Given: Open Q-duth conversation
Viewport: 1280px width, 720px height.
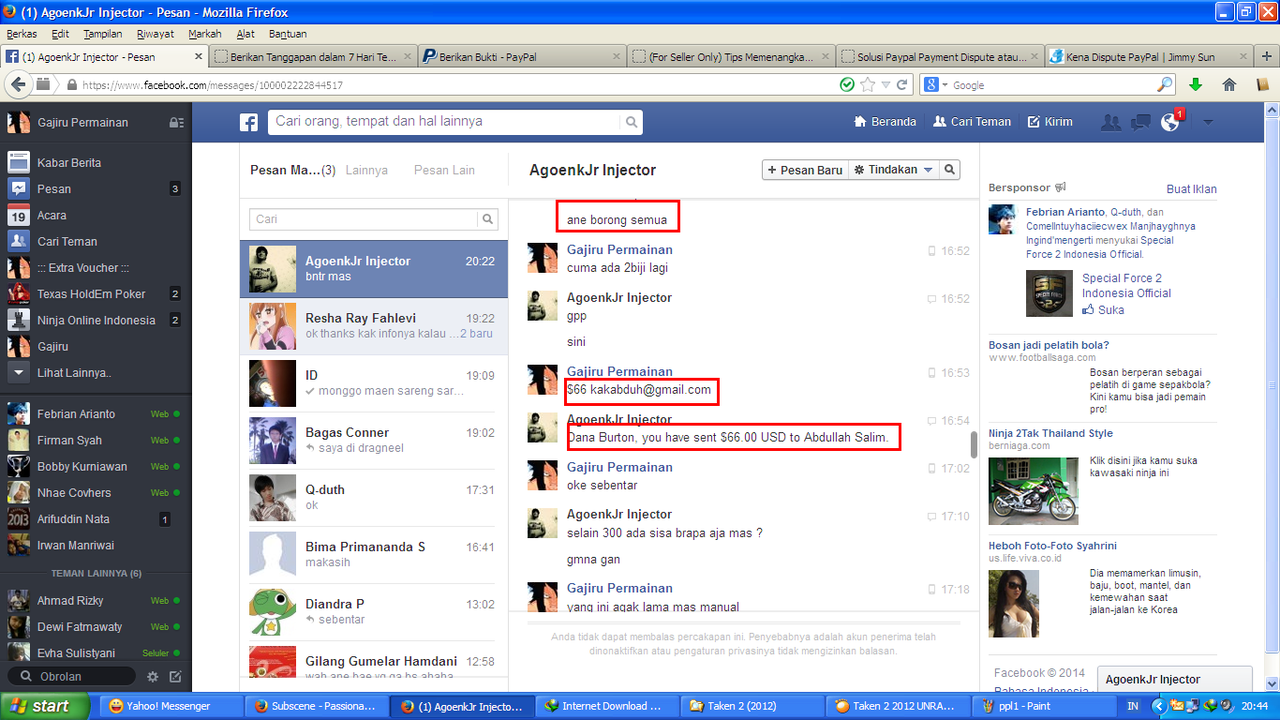Looking at the screenshot, I should click(374, 497).
